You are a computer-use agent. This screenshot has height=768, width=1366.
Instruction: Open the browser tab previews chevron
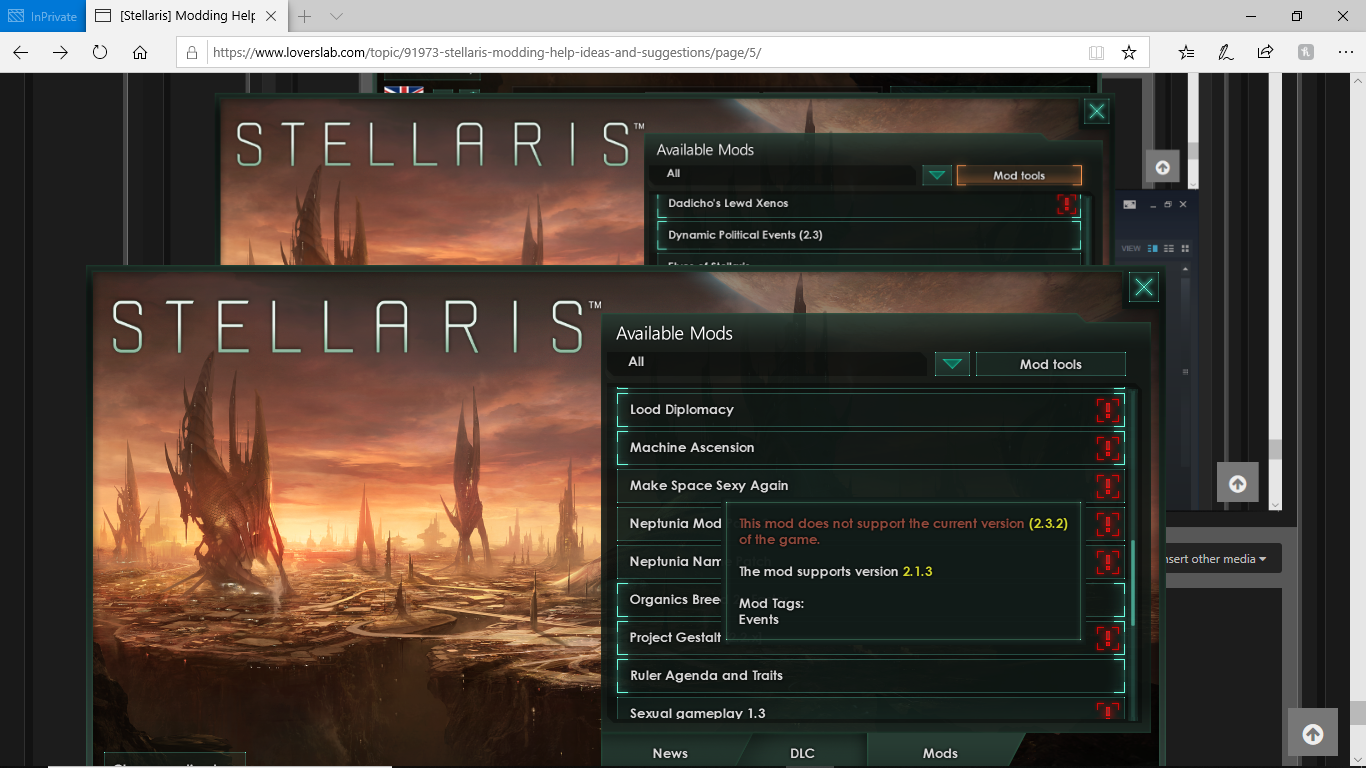coord(337,16)
